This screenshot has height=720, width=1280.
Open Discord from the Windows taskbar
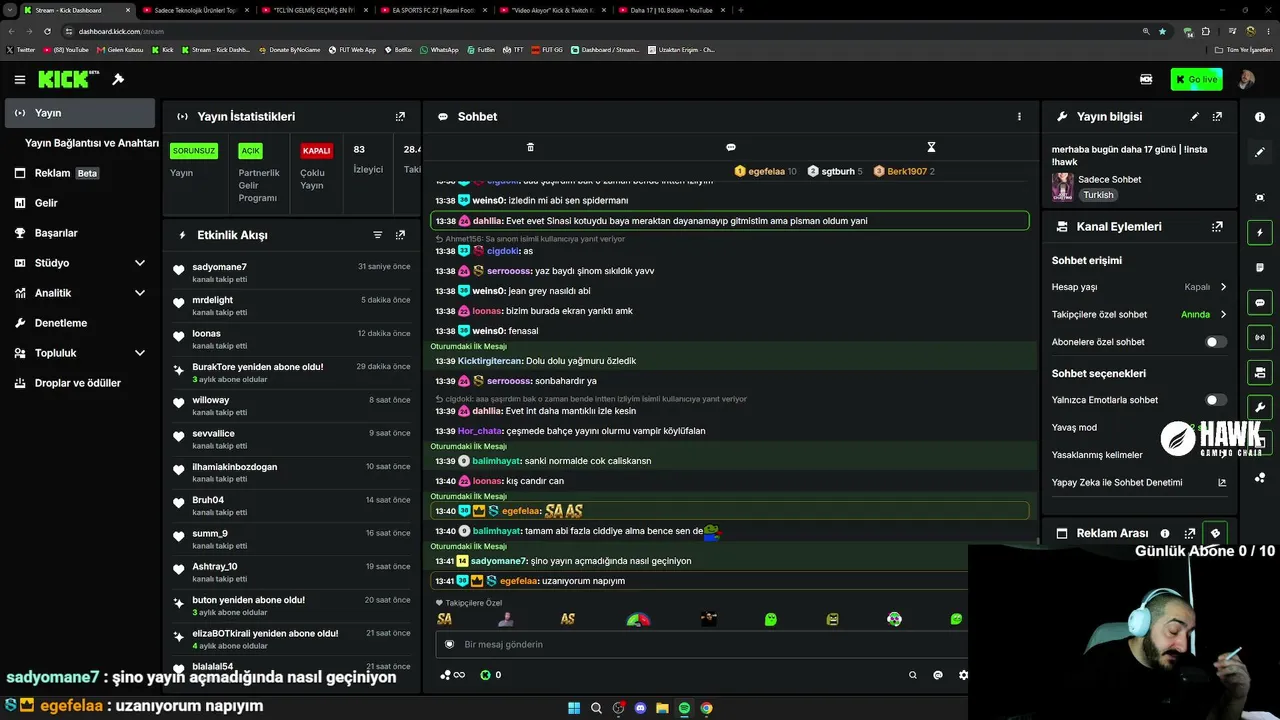[641, 709]
